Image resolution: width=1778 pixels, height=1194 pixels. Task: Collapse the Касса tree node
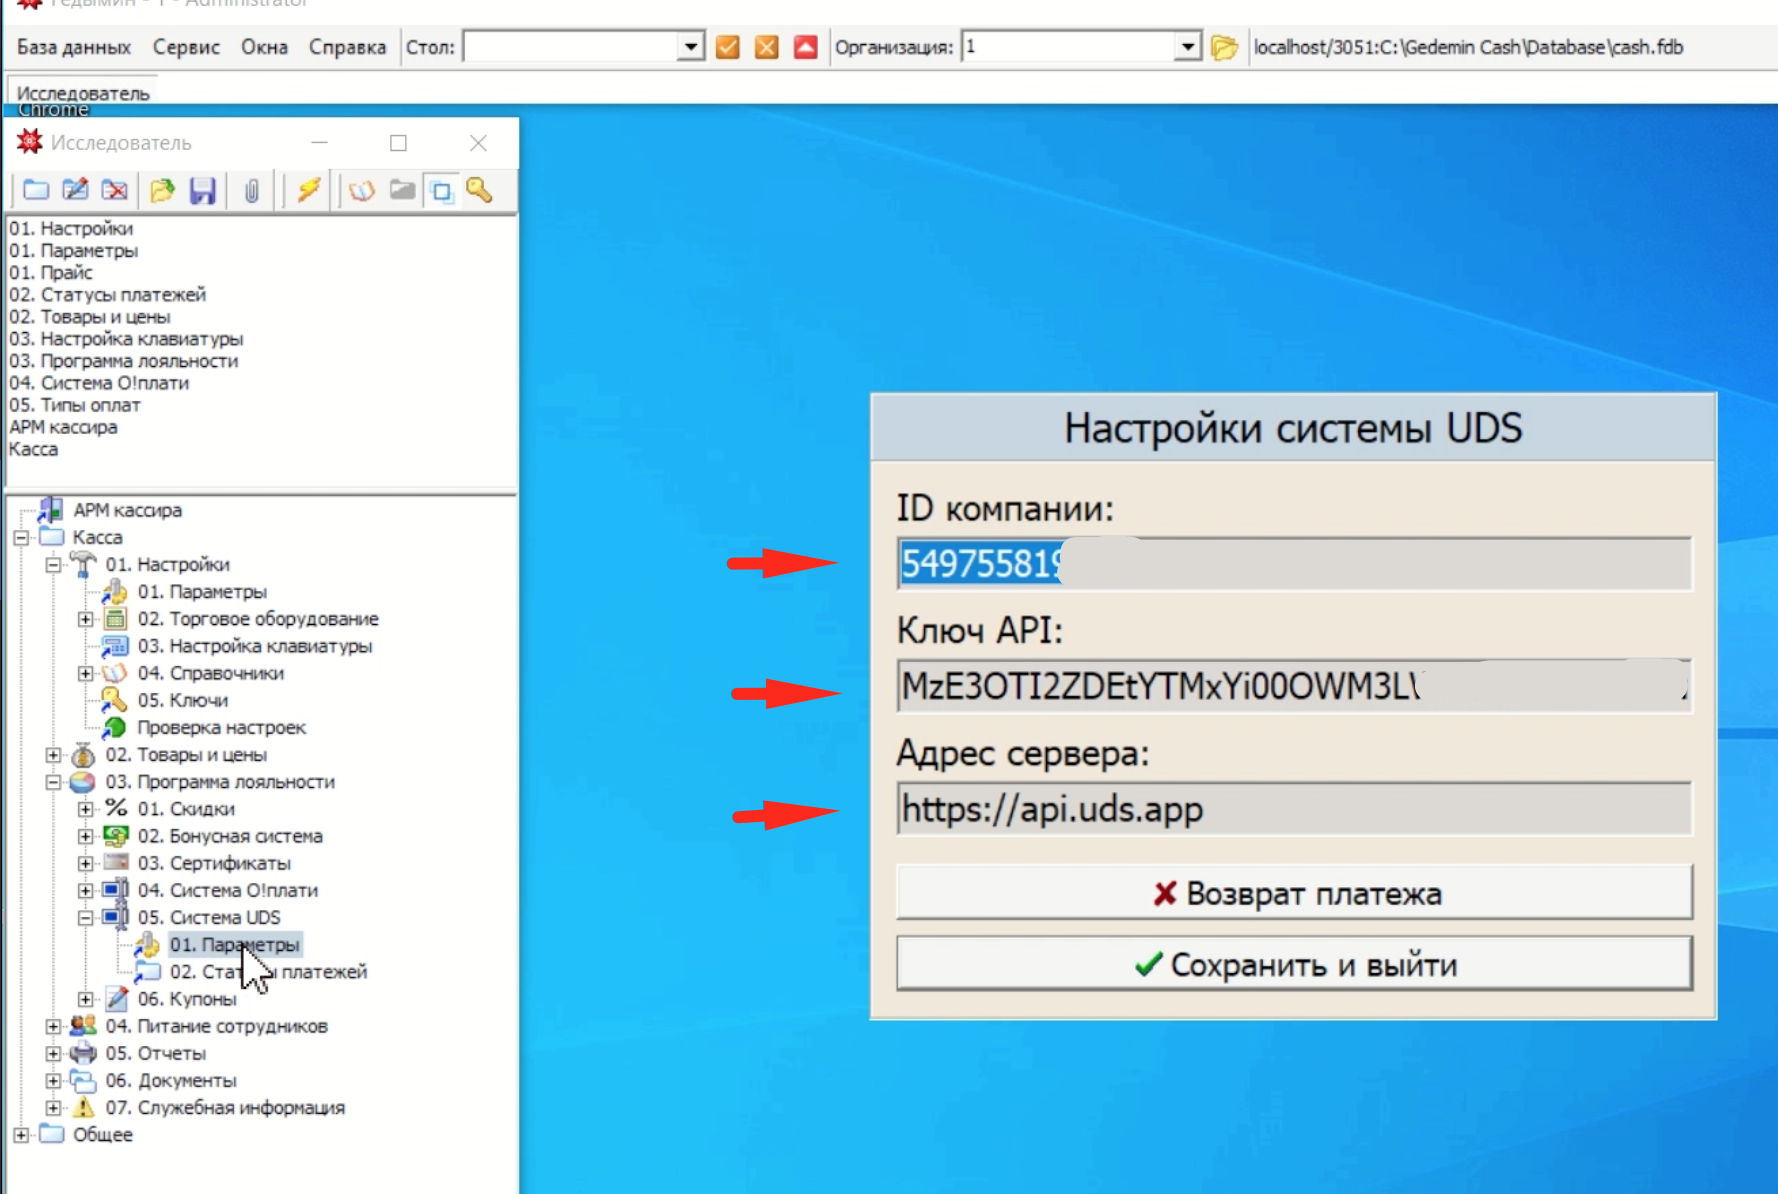[x=21, y=537]
